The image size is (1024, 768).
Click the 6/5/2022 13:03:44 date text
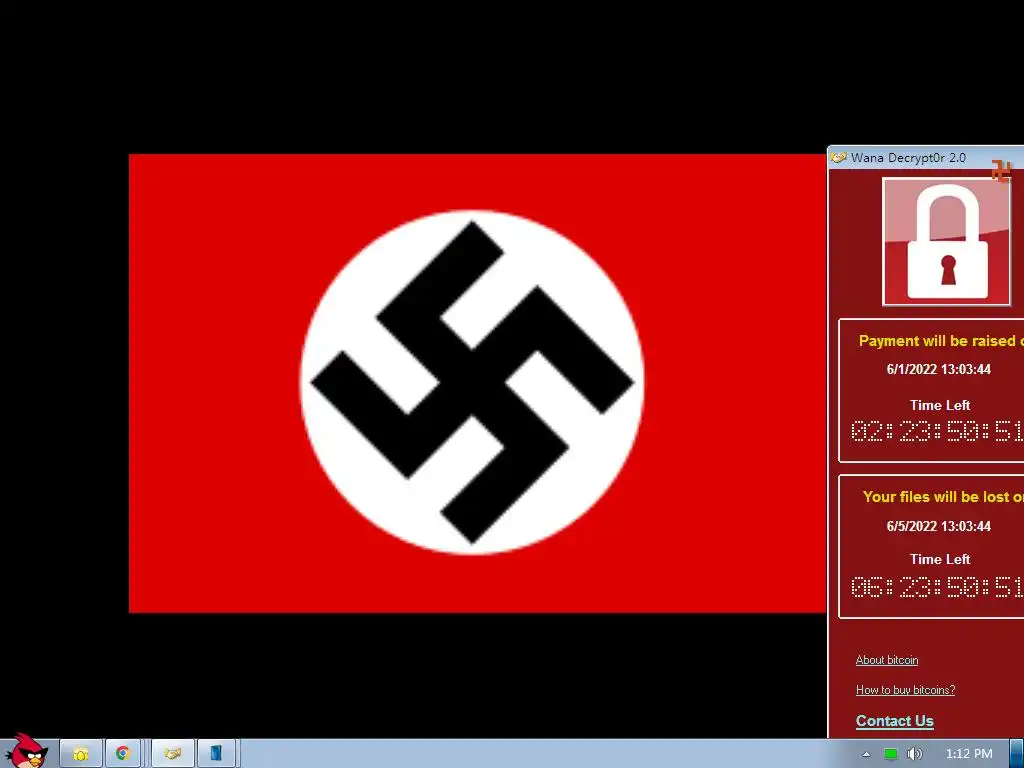(x=938, y=526)
